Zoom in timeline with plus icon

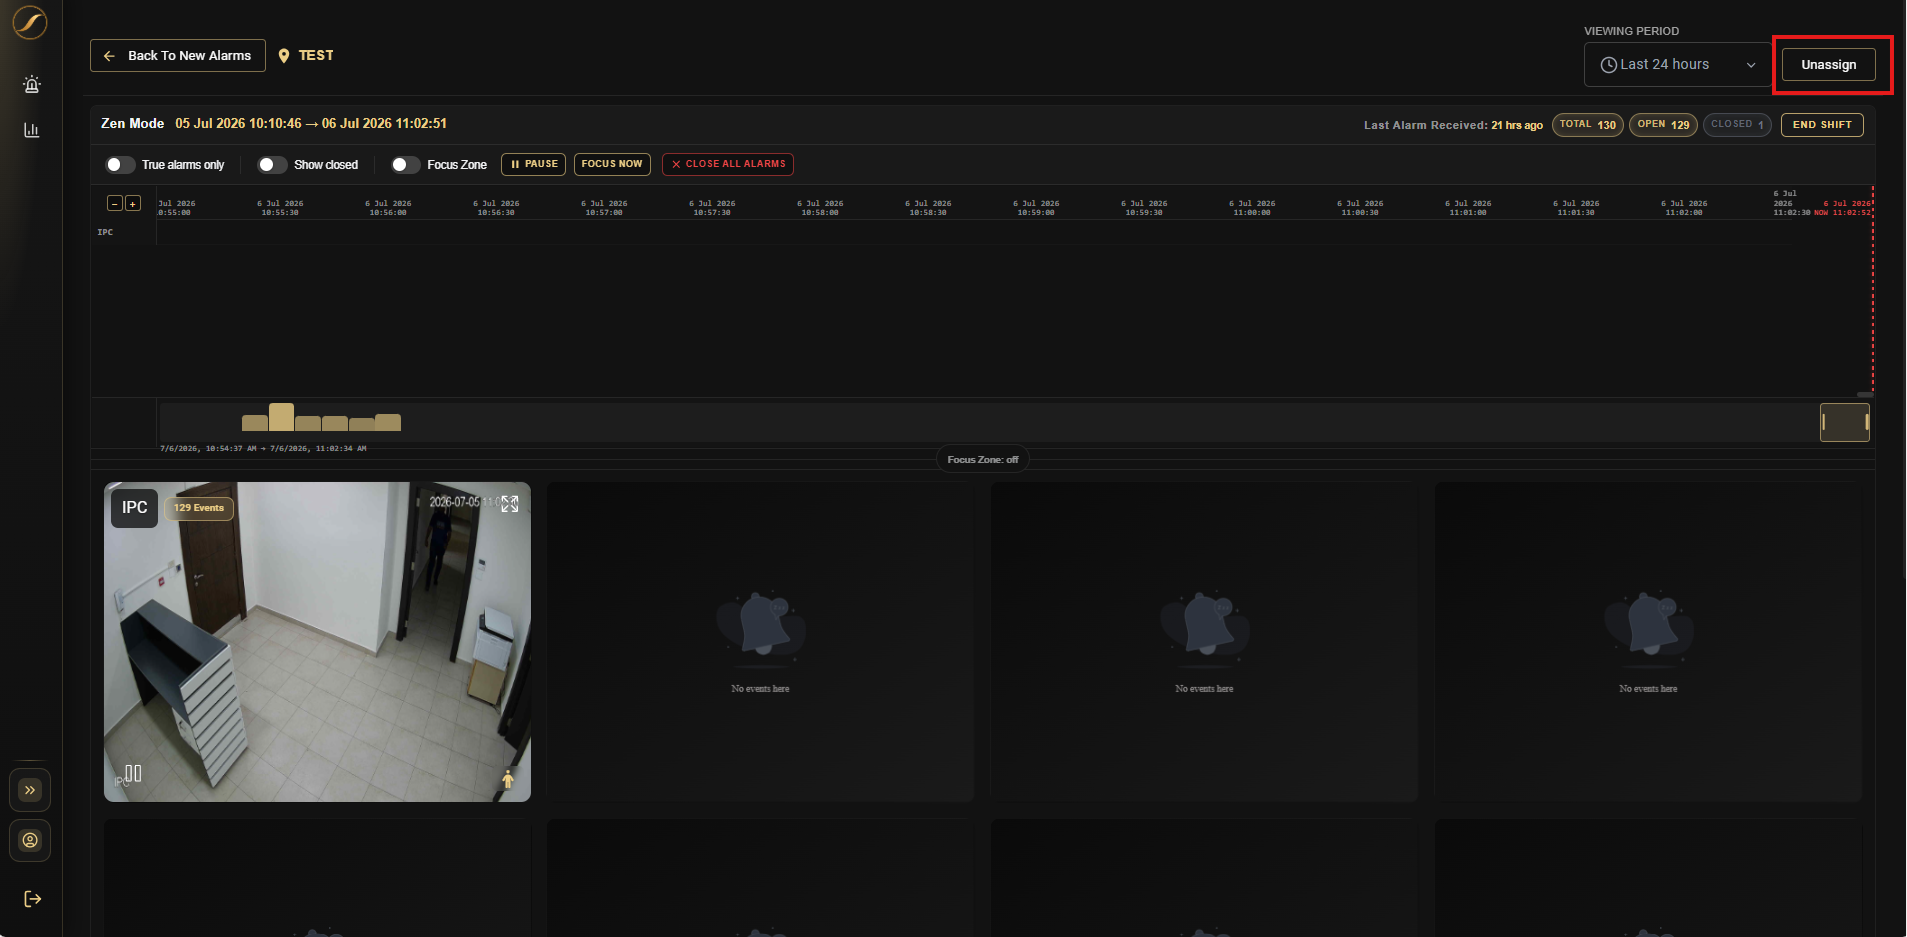point(133,203)
